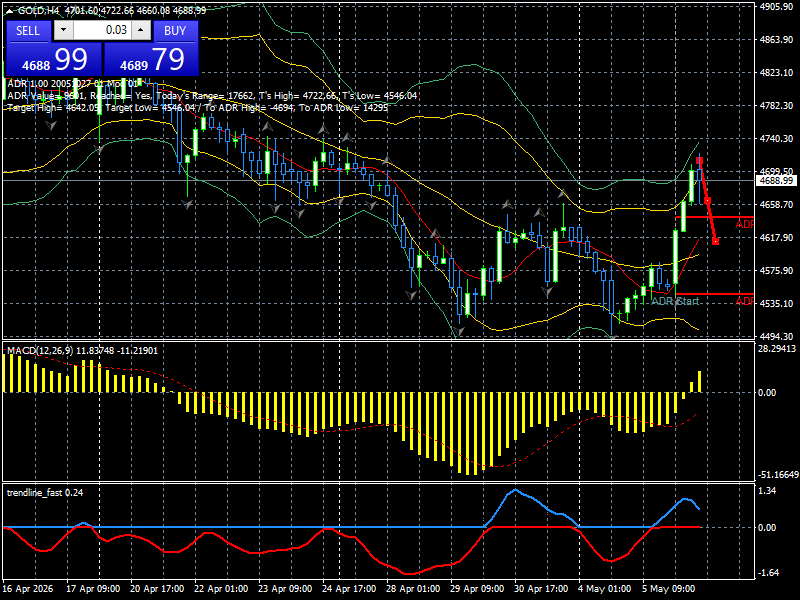Click the lower red ADR label near 4546
The width and height of the screenshot is (800, 600).
point(744,301)
